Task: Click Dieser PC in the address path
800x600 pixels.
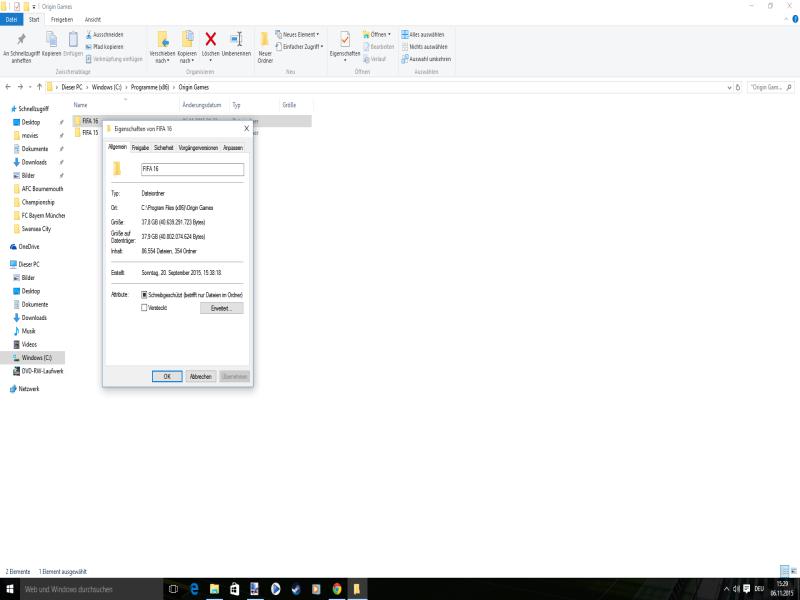Action: [x=71, y=87]
